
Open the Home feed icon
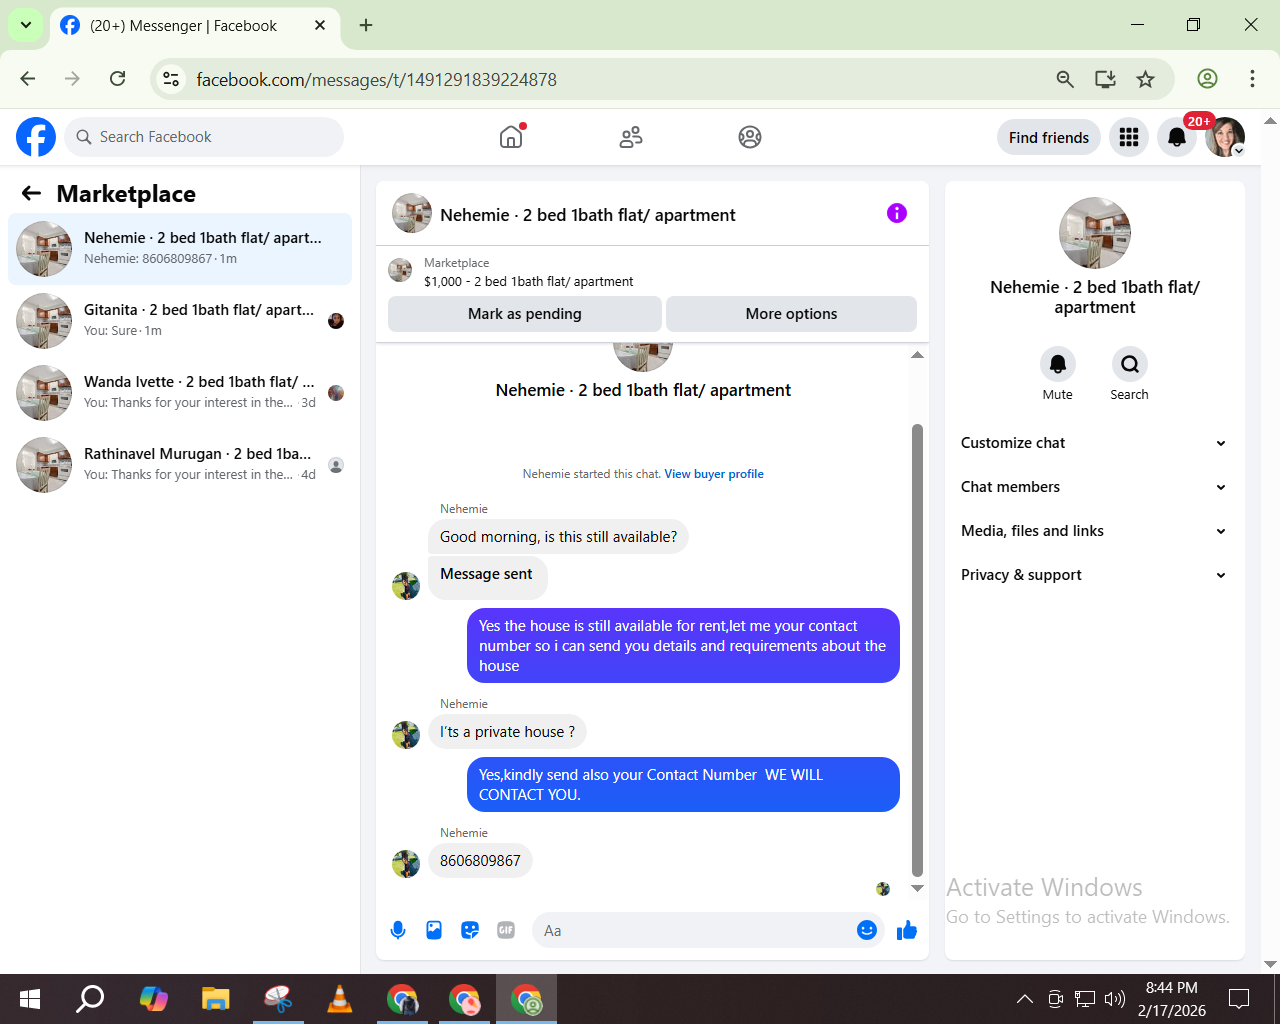[x=511, y=137]
